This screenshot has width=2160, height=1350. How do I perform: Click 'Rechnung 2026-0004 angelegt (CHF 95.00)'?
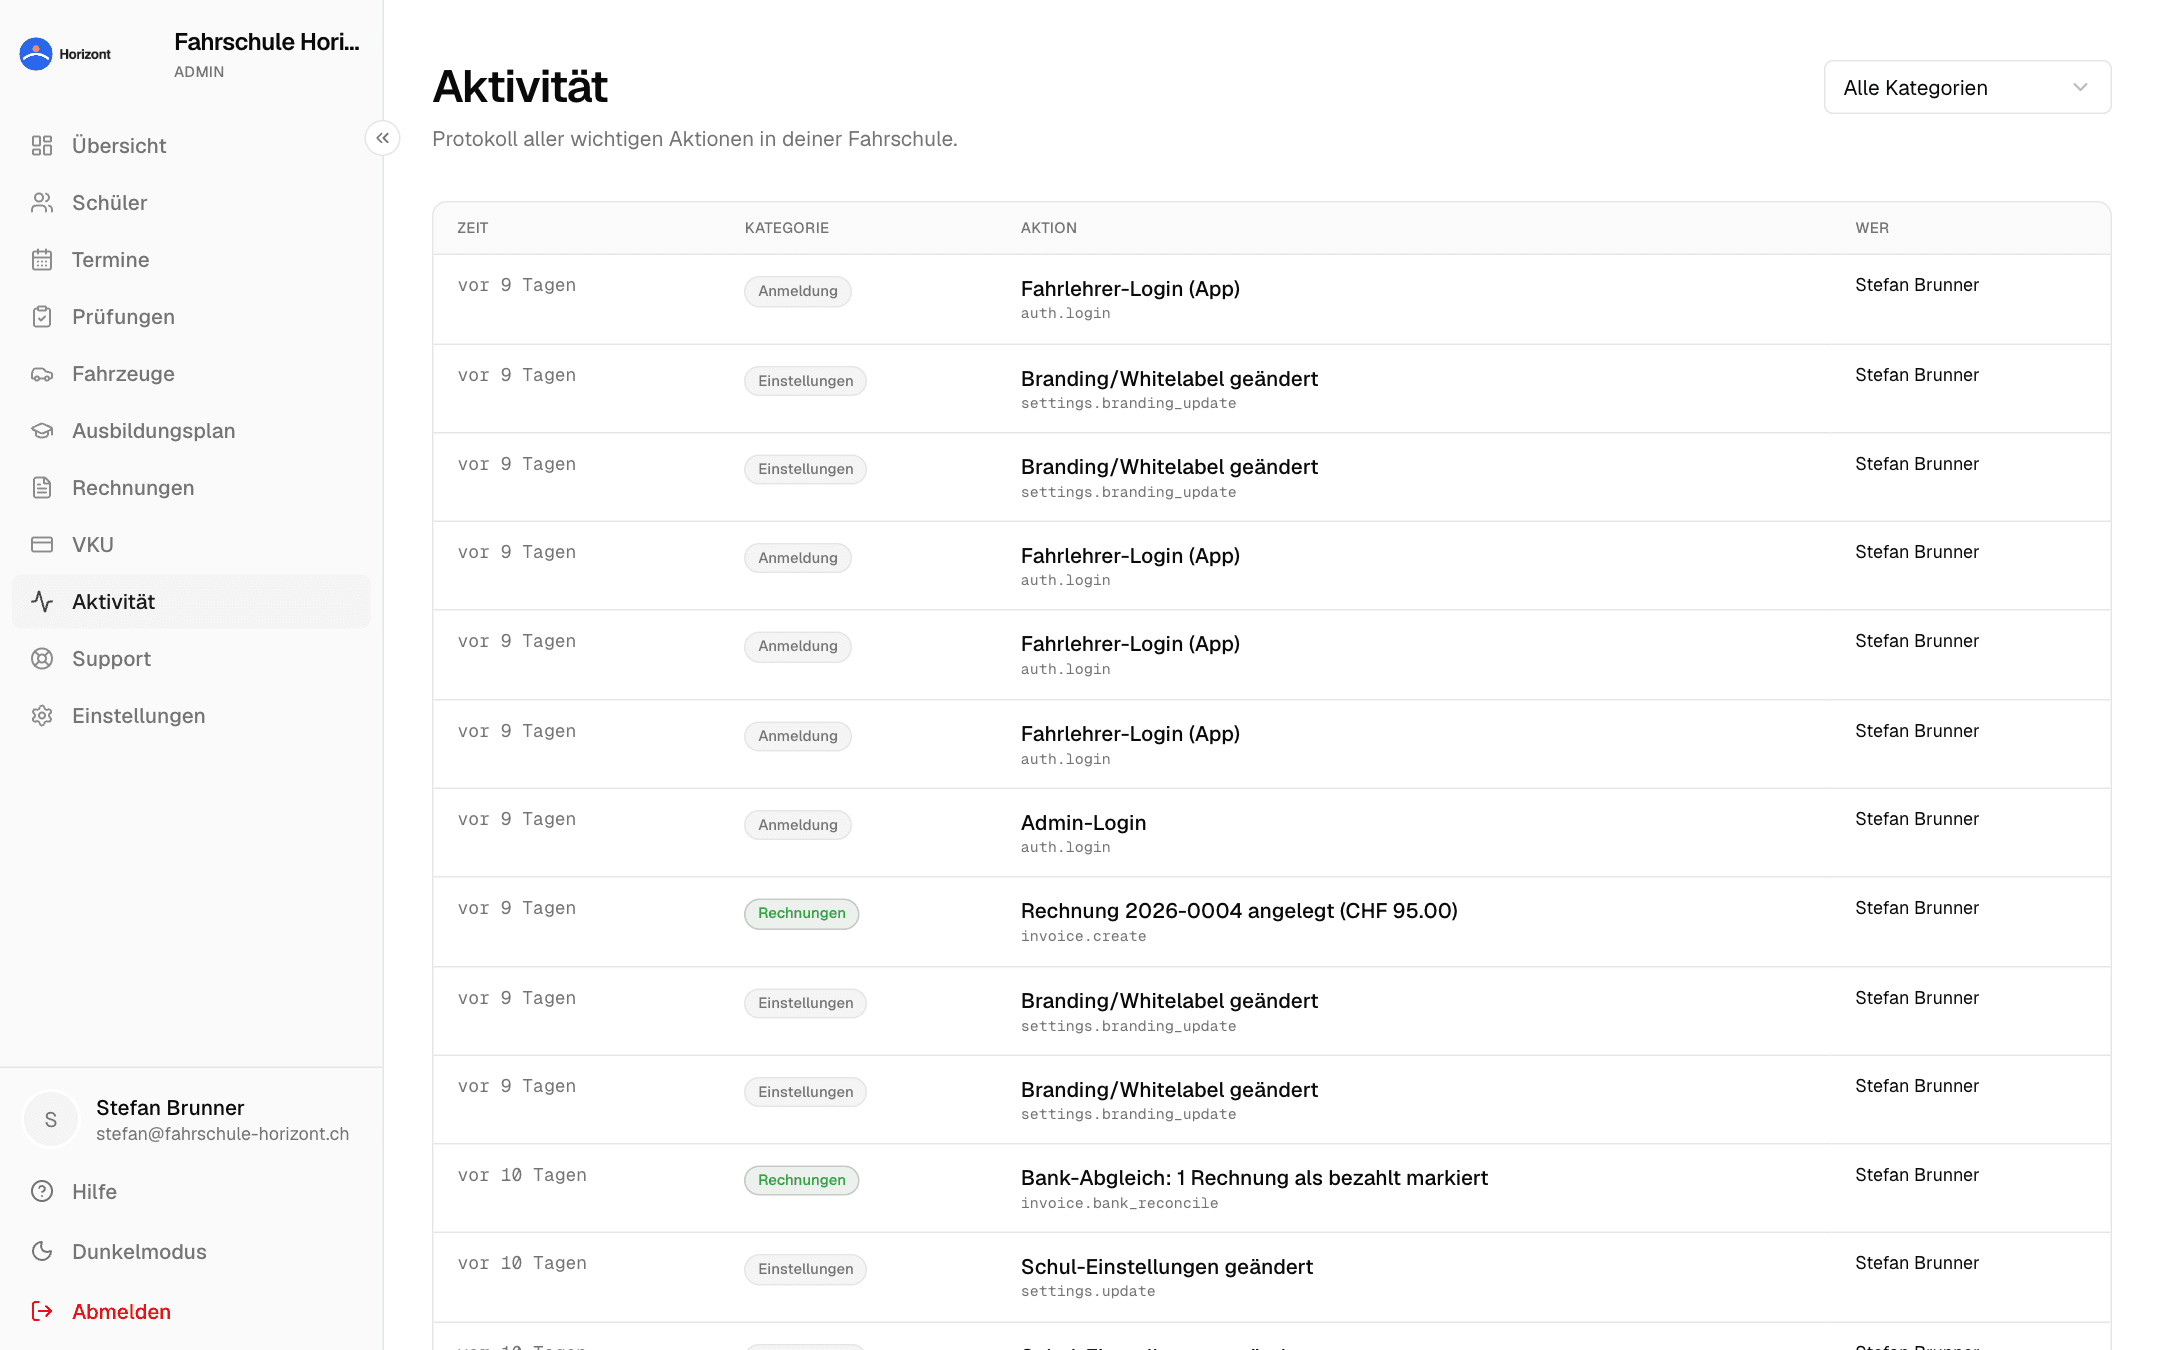coord(1239,911)
